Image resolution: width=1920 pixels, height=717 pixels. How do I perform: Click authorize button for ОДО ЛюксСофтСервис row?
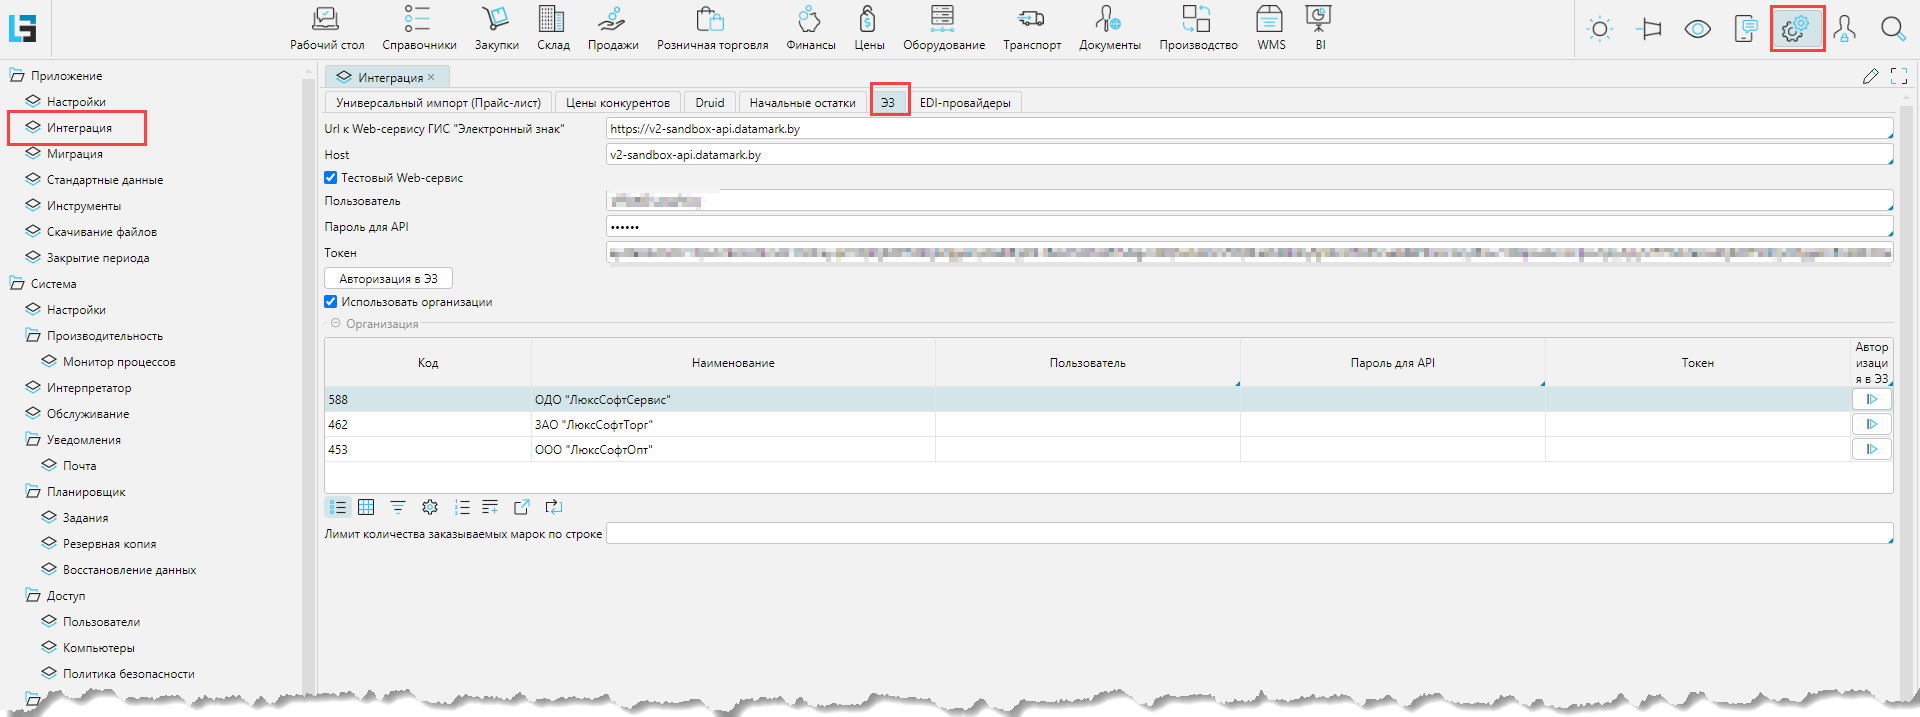[x=1871, y=399]
